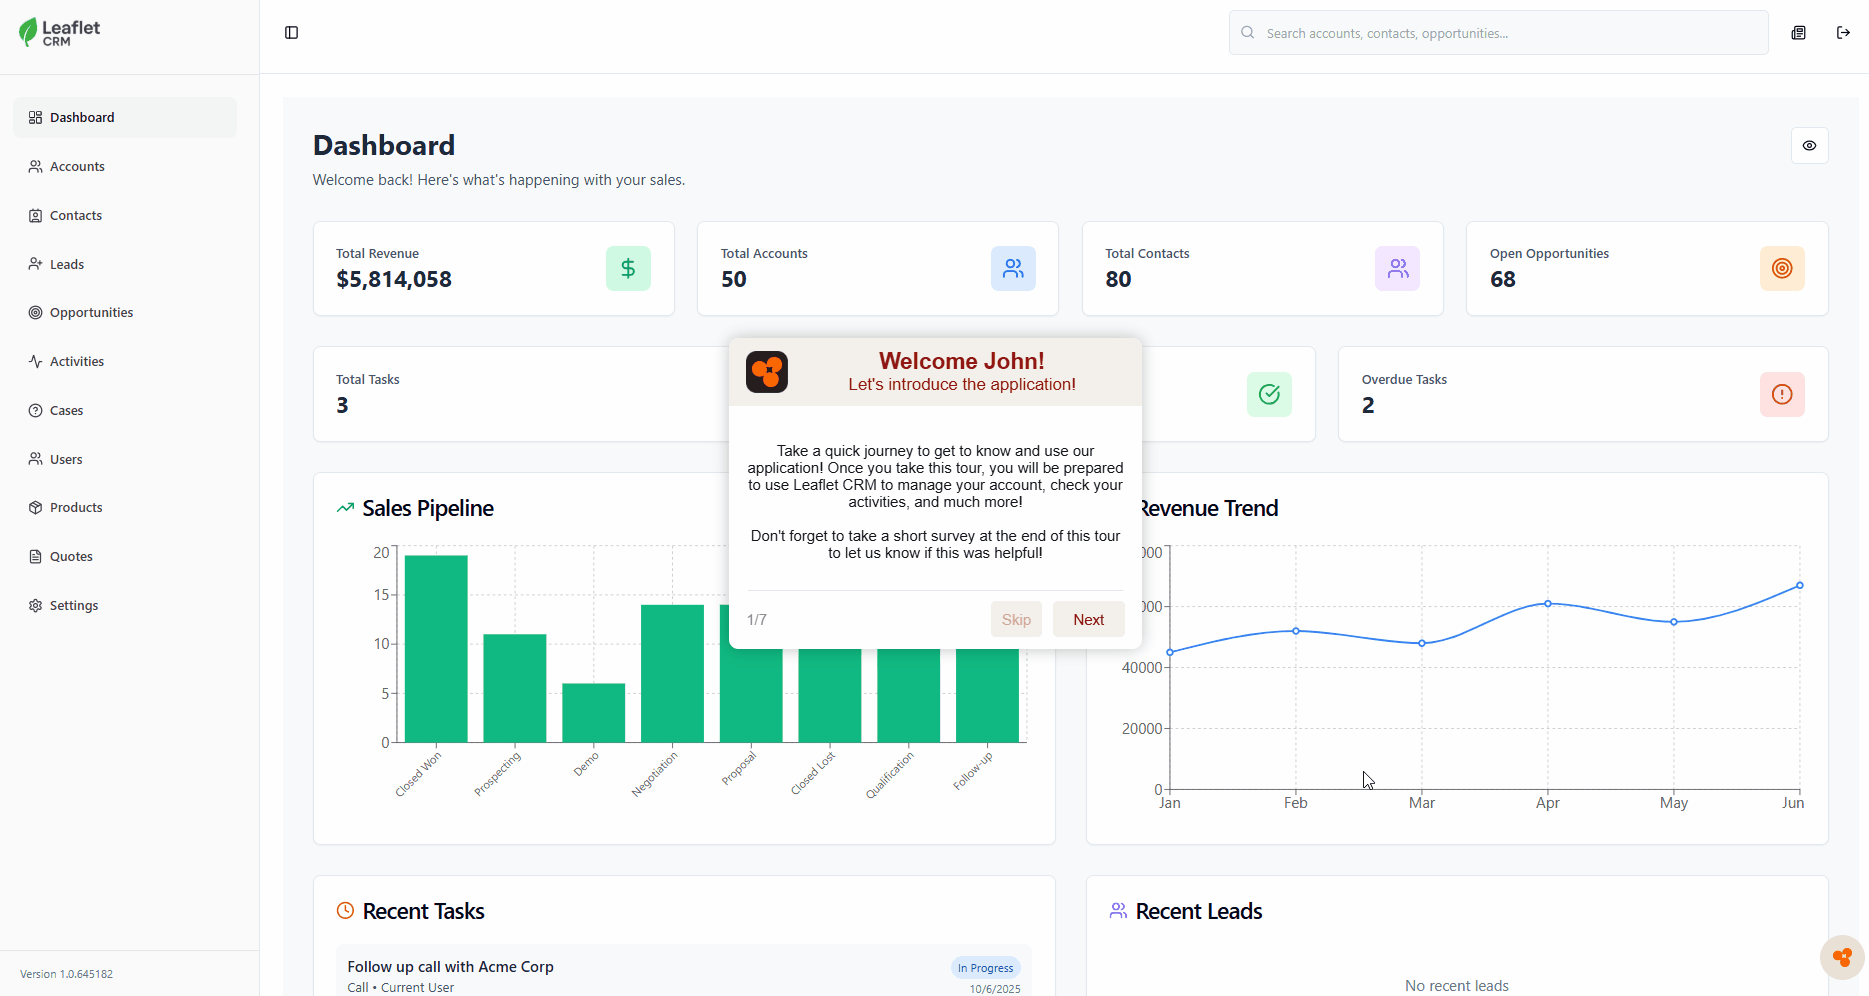Skip the welcome tour

coord(1016,620)
